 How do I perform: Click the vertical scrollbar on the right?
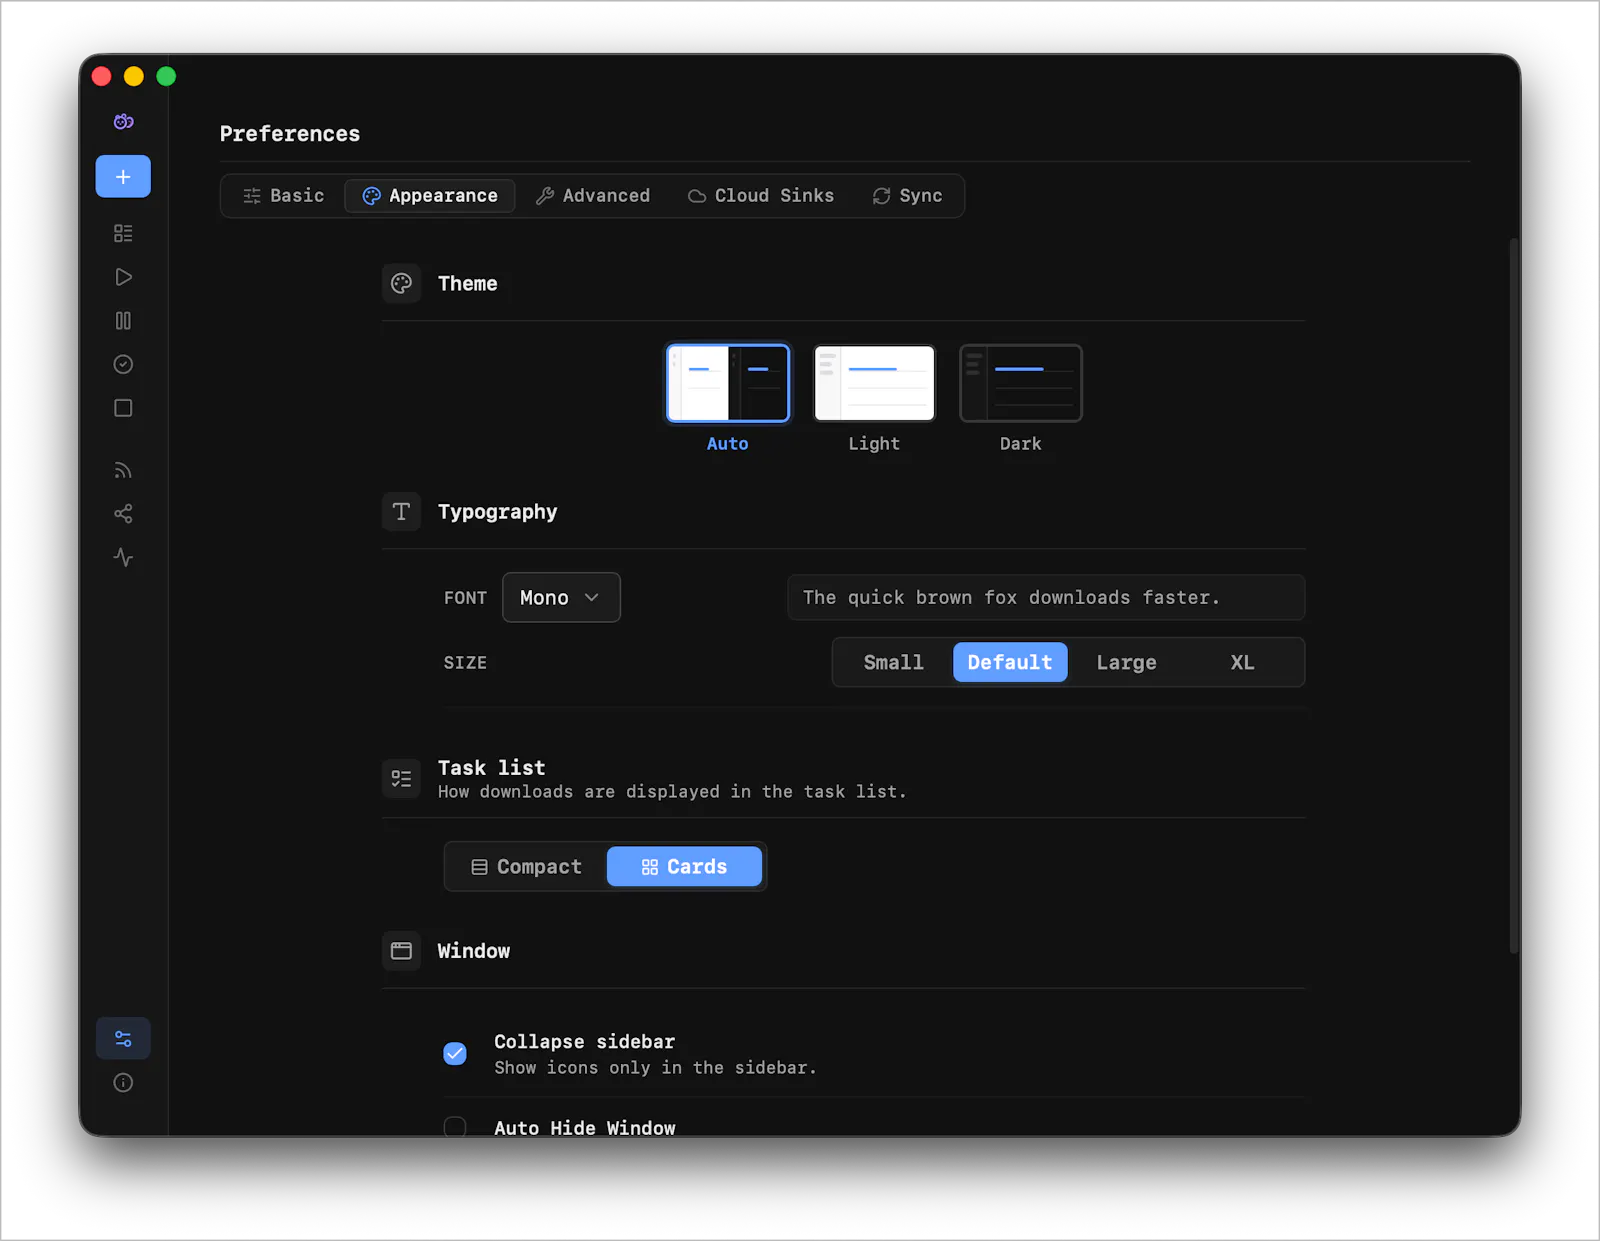tap(1514, 595)
